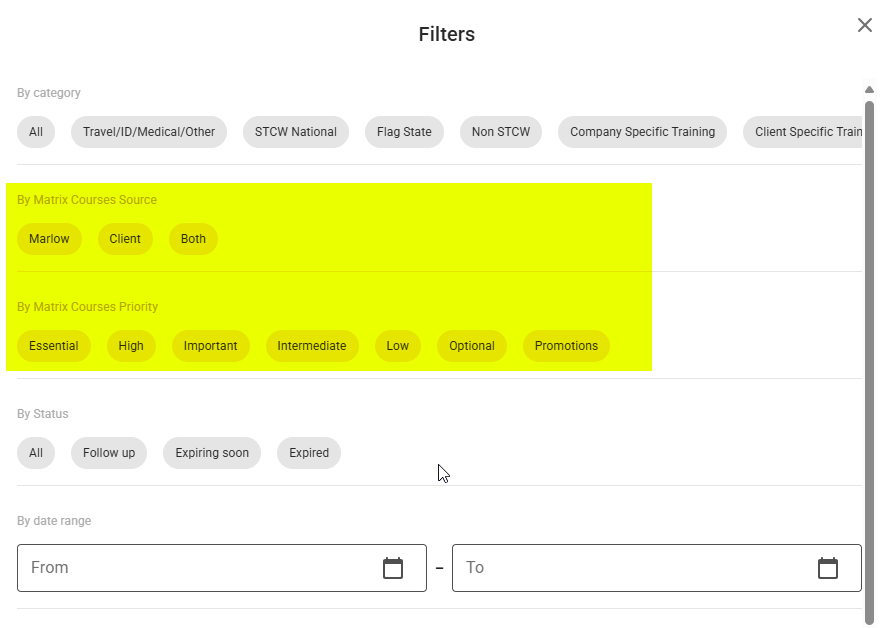Select the Promotions priority chip
The image size is (891, 628).
tap(566, 346)
